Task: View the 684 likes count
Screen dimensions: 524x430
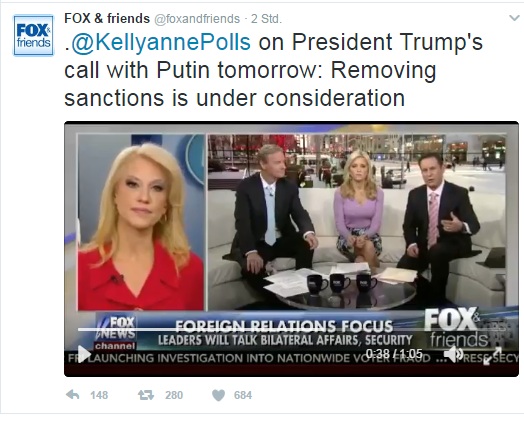Action: 243,395
